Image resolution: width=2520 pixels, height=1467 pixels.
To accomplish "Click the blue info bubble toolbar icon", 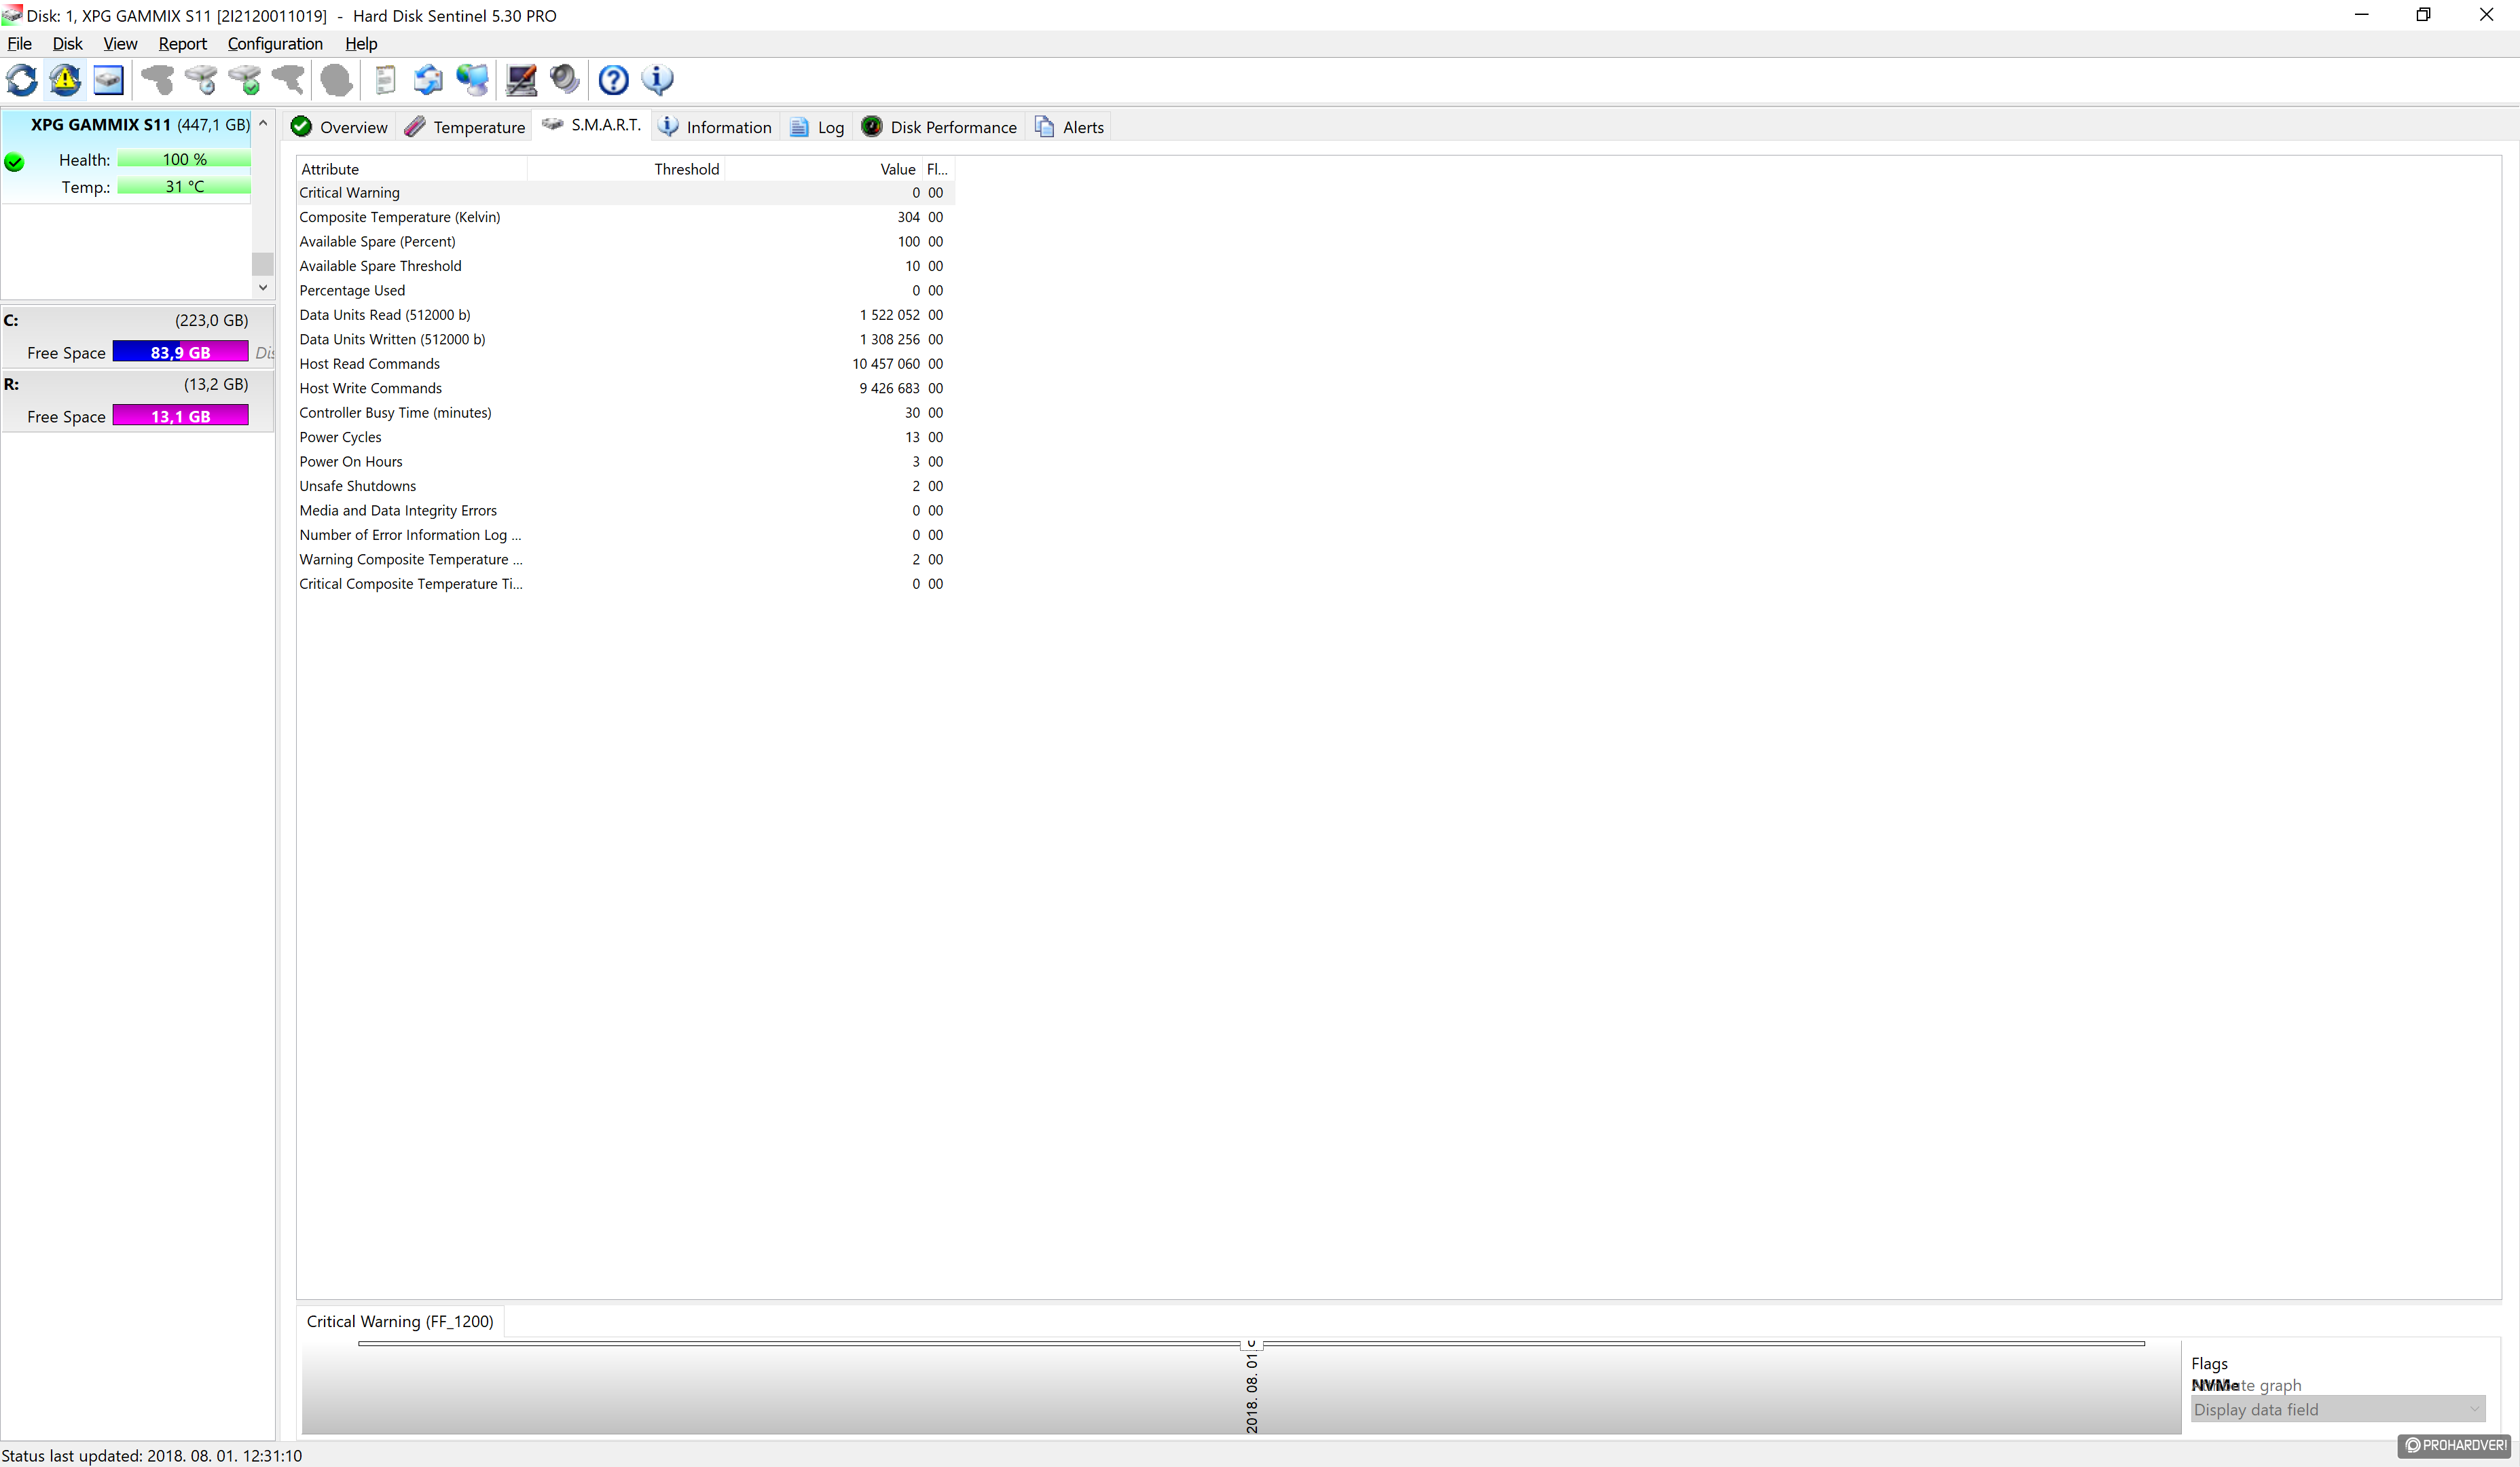I will [657, 80].
